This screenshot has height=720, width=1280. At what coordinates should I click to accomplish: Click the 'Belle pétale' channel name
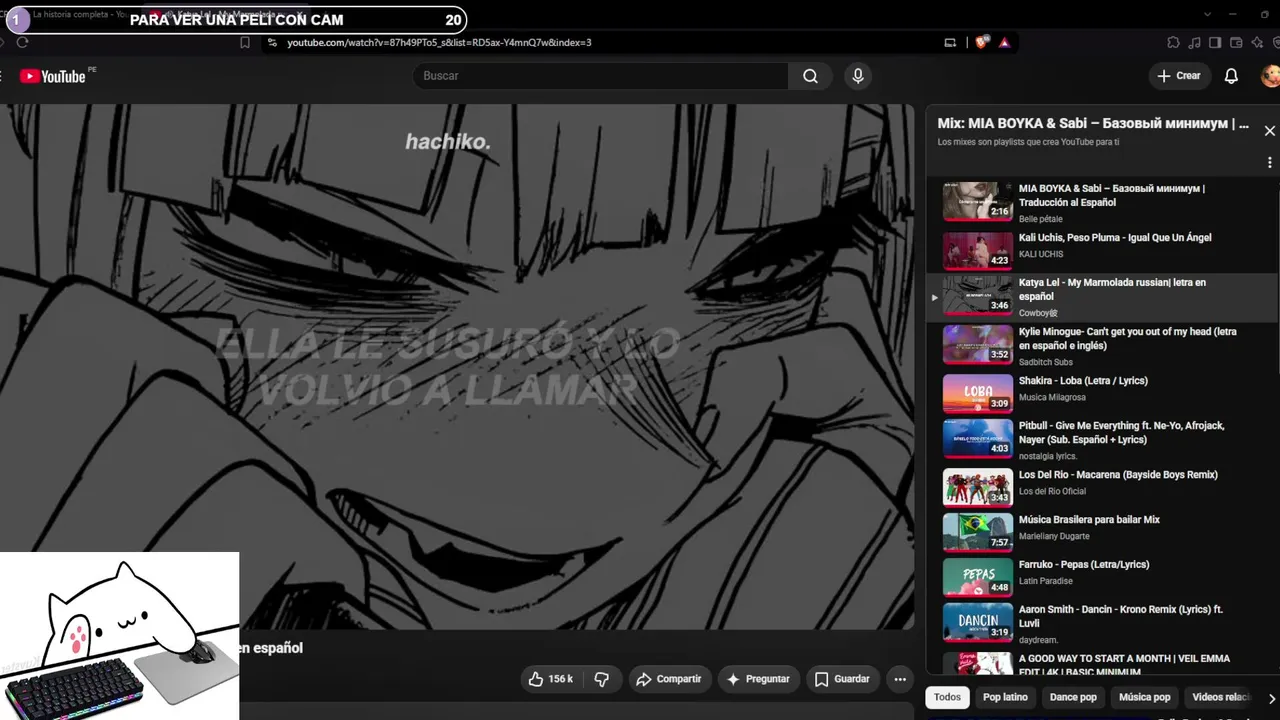point(1041,219)
